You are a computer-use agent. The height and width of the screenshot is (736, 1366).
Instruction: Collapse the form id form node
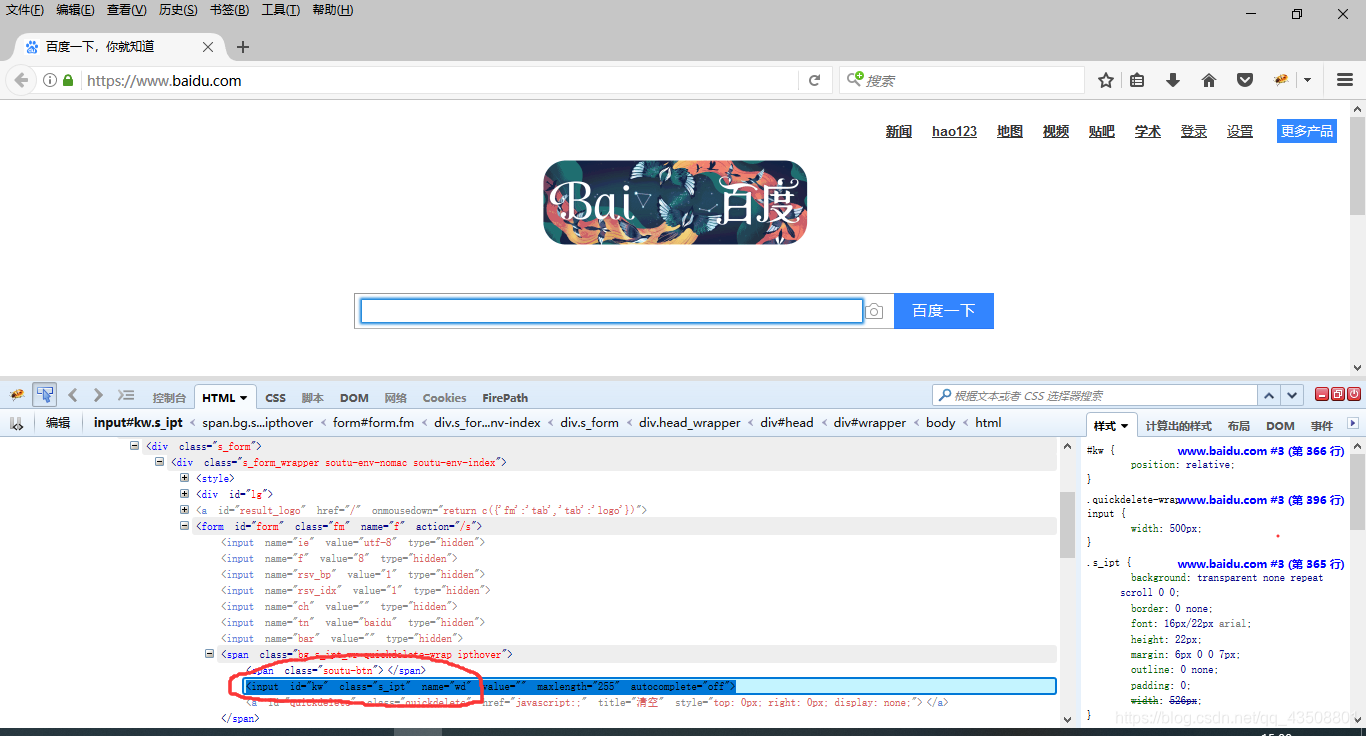tap(184, 526)
